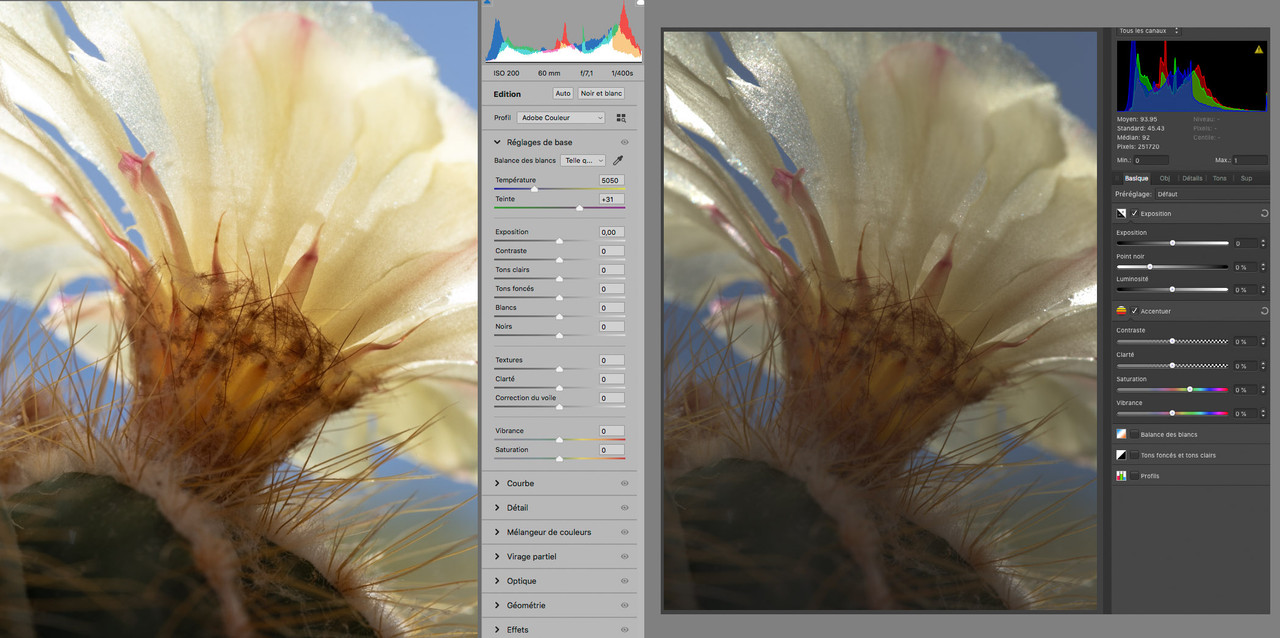Collapse the Réglages de base section
This screenshot has height=638, width=1280.
[x=498, y=142]
